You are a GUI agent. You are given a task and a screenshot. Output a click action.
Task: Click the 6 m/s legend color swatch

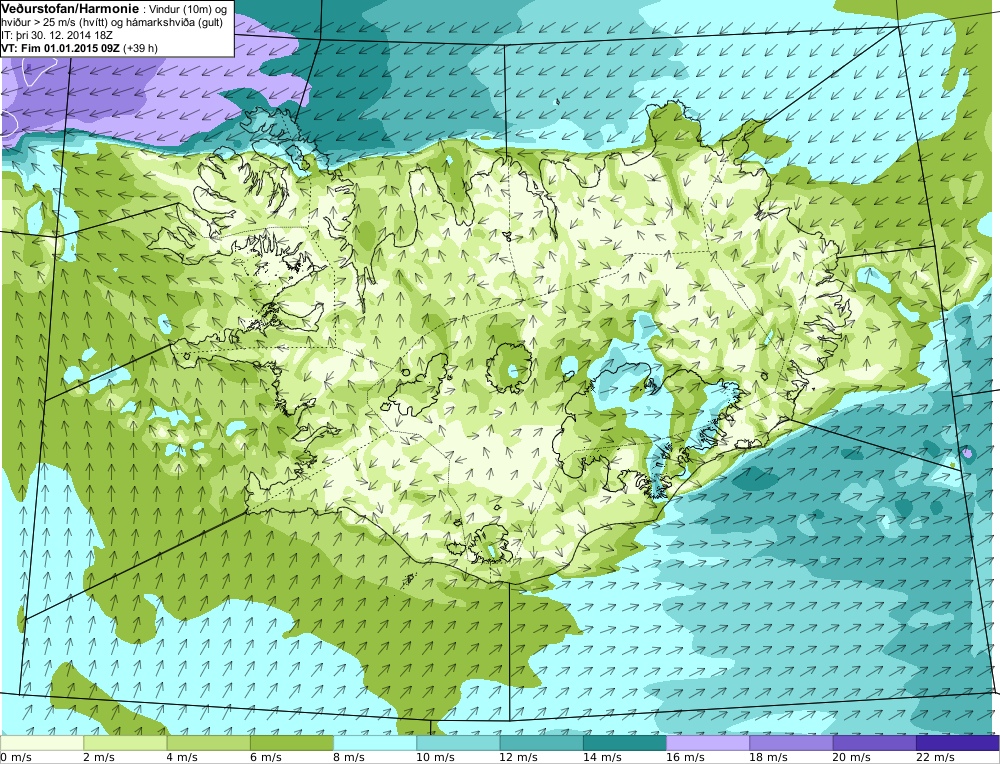click(x=291, y=743)
